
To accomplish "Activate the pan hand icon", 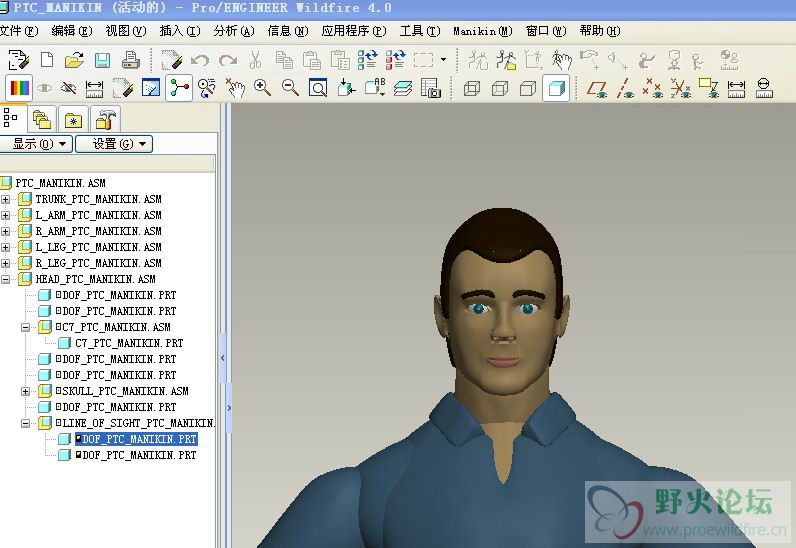I will point(235,88).
